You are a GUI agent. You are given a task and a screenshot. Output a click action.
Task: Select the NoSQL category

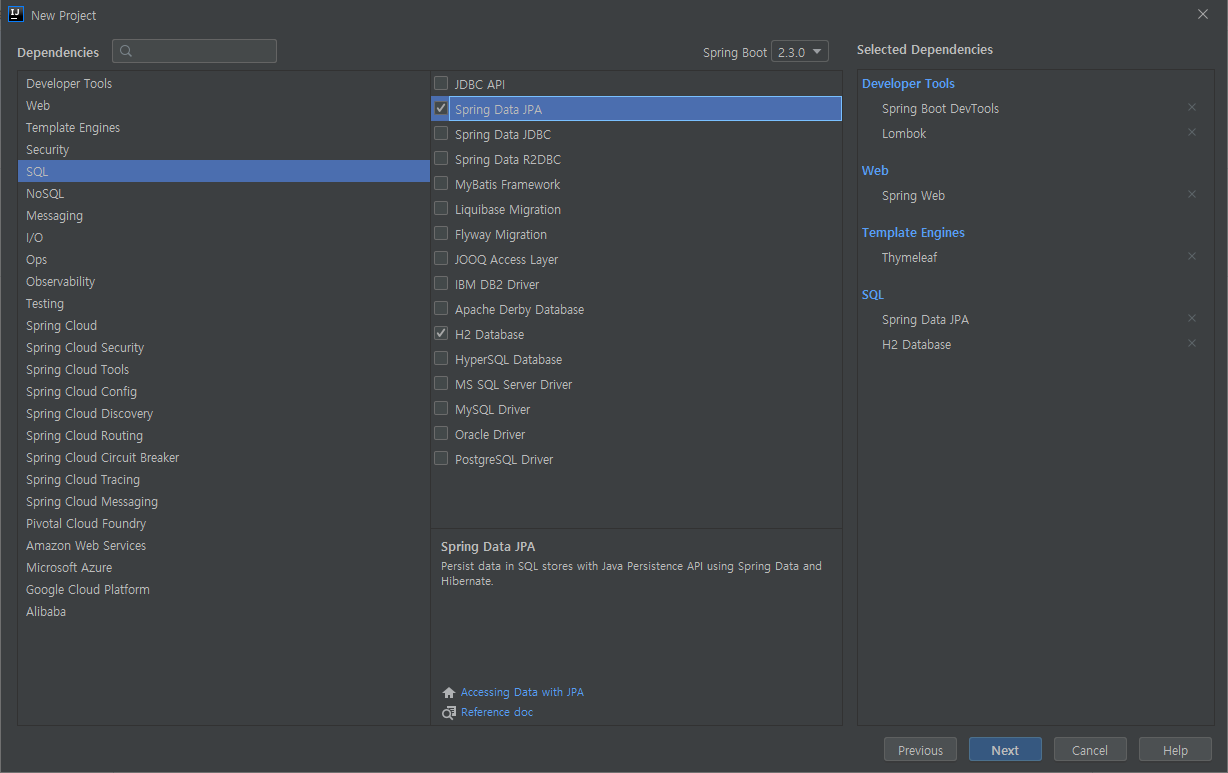pyautogui.click(x=45, y=193)
